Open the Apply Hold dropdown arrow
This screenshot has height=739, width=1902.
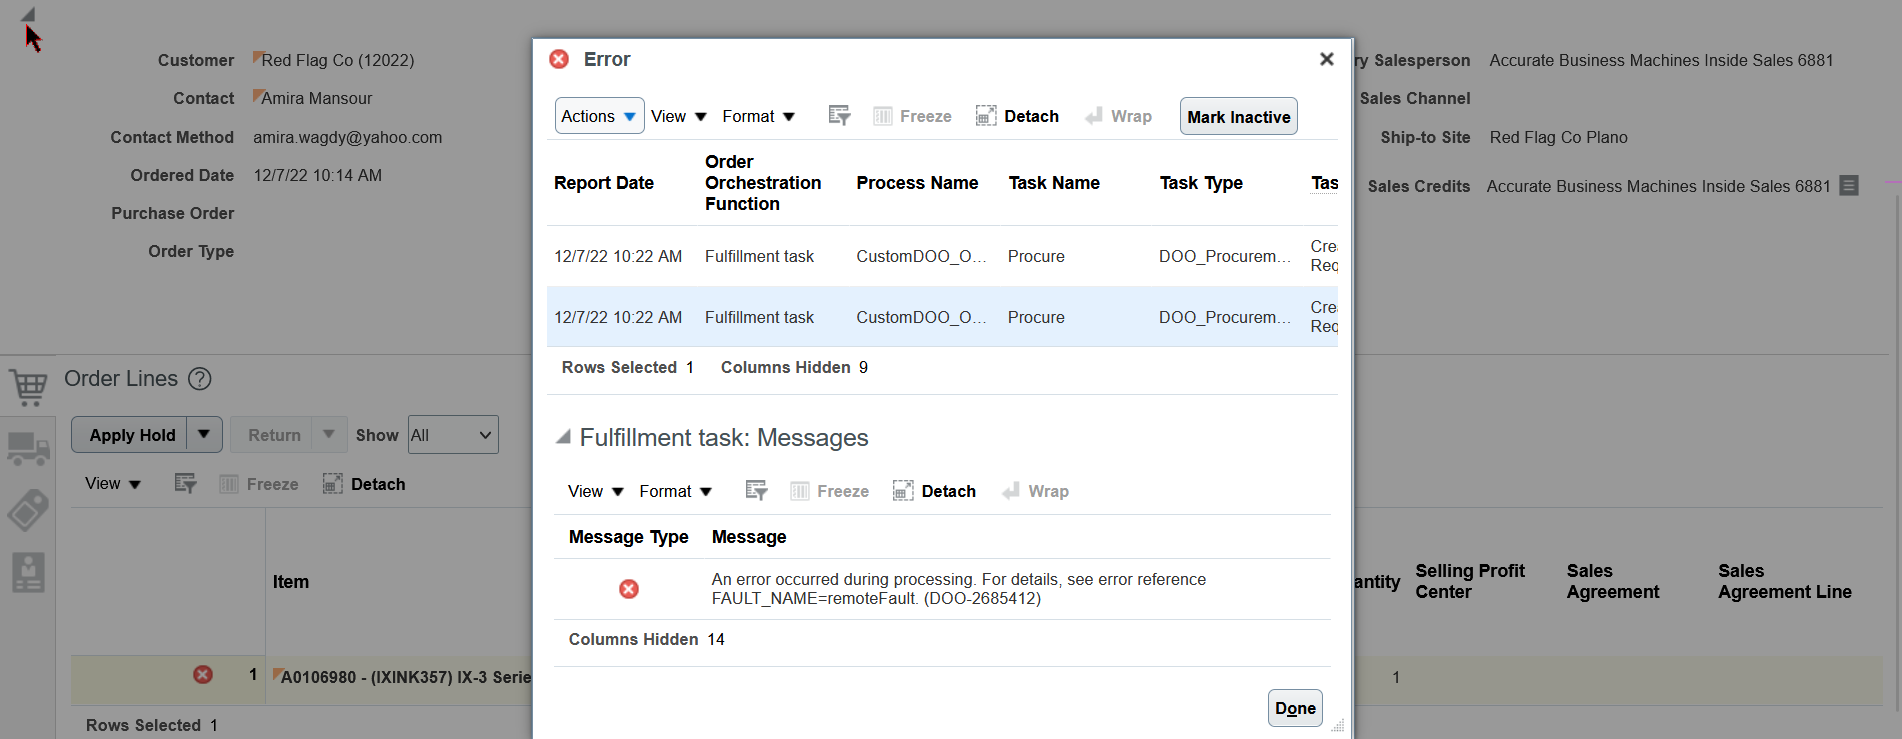point(204,435)
